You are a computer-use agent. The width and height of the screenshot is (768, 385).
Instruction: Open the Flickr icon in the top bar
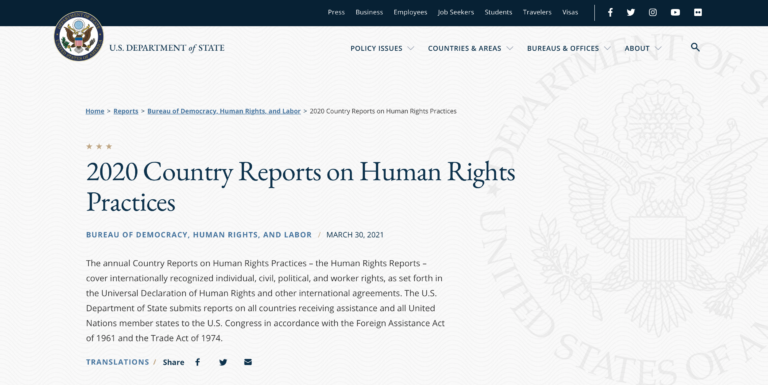pyautogui.click(x=698, y=12)
